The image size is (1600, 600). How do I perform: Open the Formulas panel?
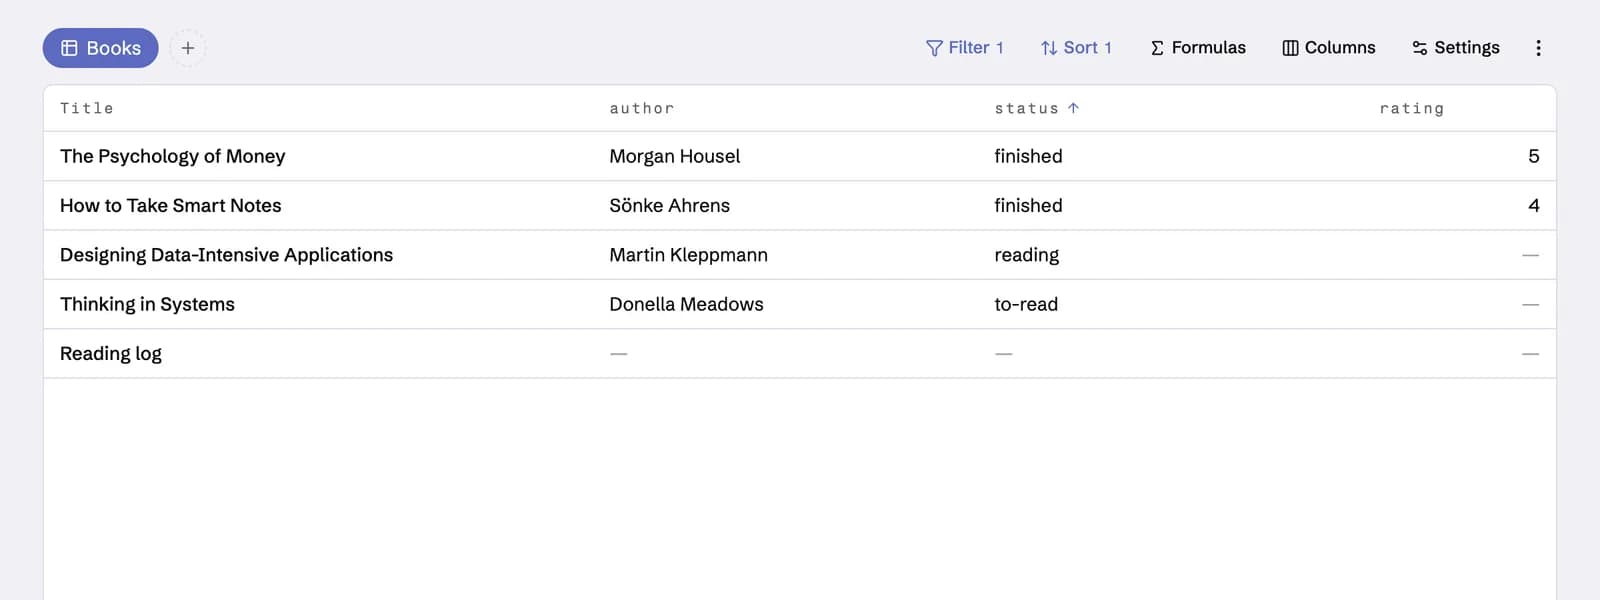tap(1198, 48)
